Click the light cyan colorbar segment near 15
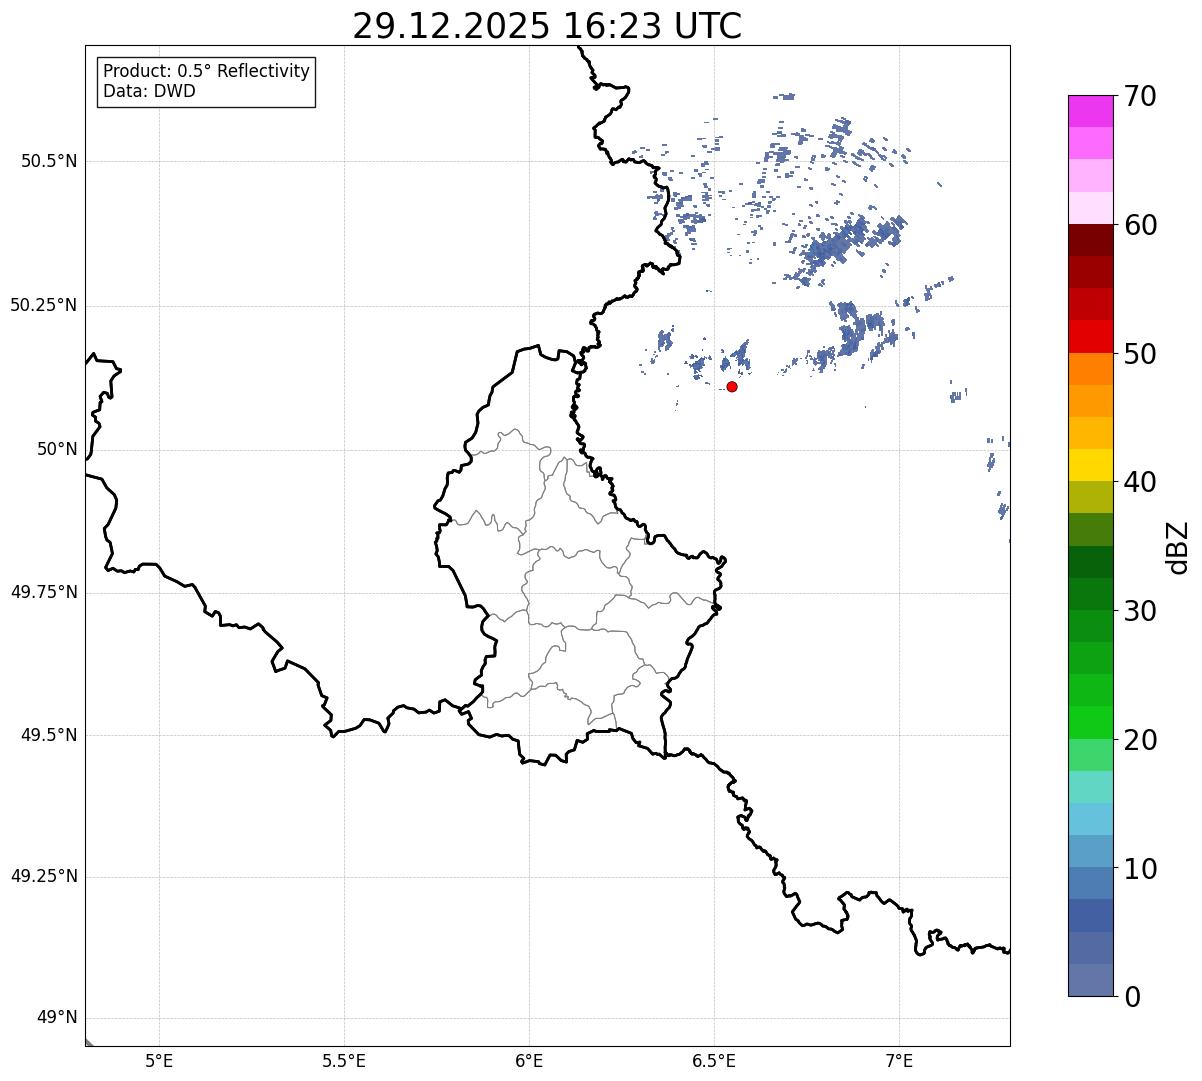This screenshot has height=1081, width=1202. point(1090,787)
